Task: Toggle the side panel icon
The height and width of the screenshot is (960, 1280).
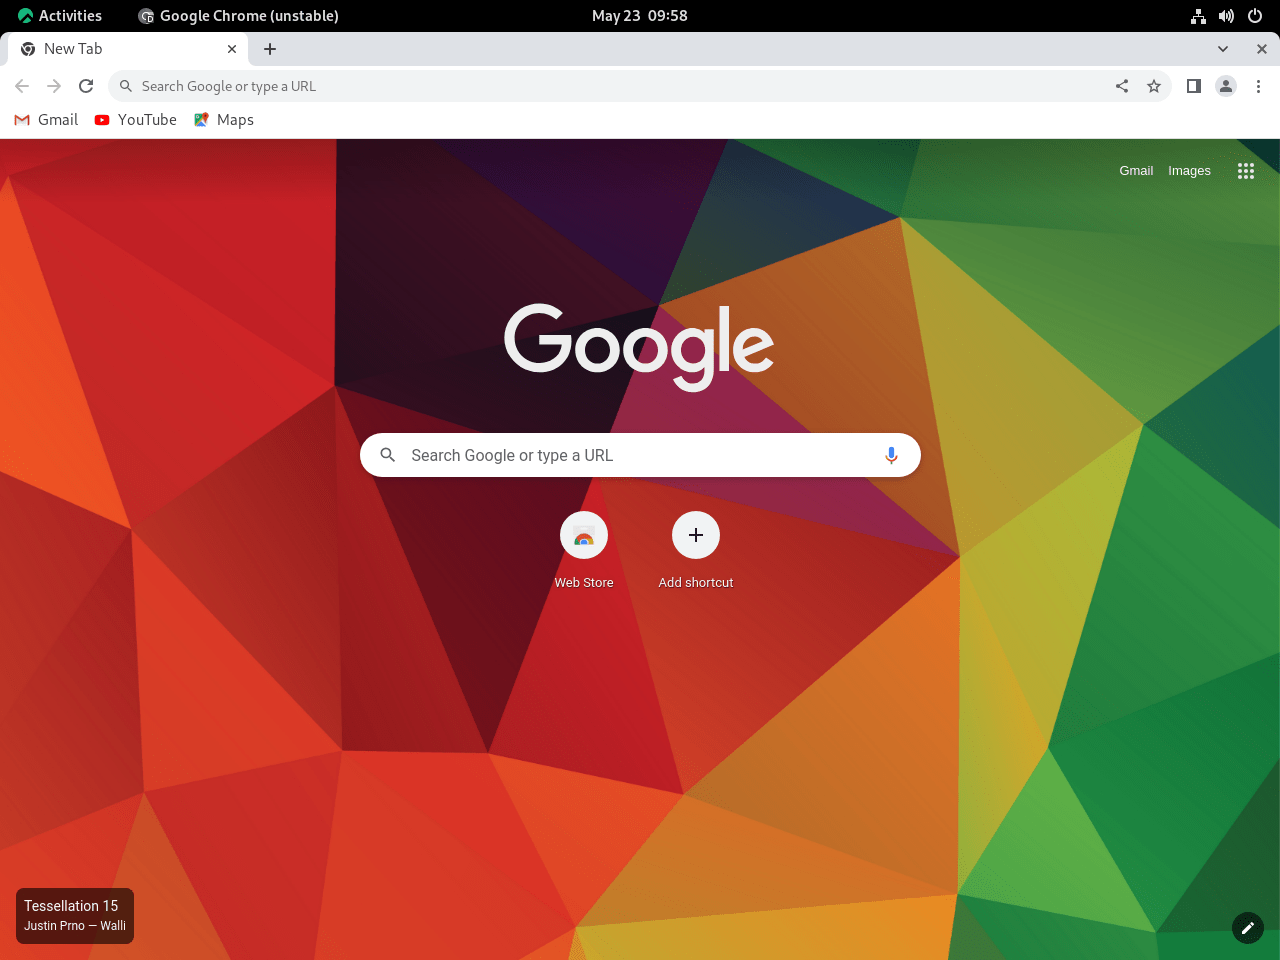Action: (1193, 86)
